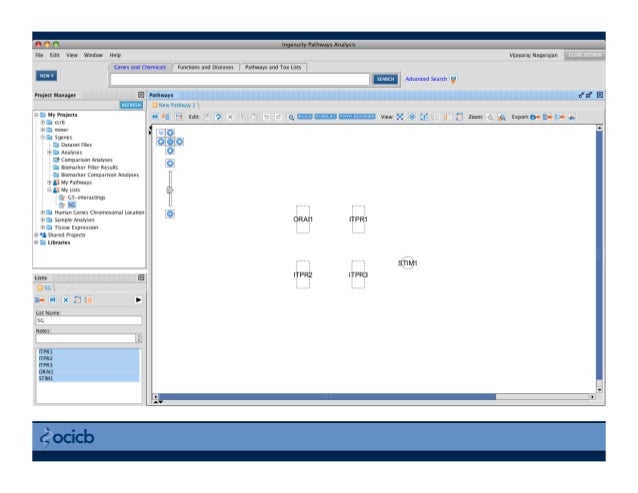The height and width of the screenshot is (493, 638).
Task: Click the first blue button in Pathways toolbar
Action: click(x=305, y=117)
